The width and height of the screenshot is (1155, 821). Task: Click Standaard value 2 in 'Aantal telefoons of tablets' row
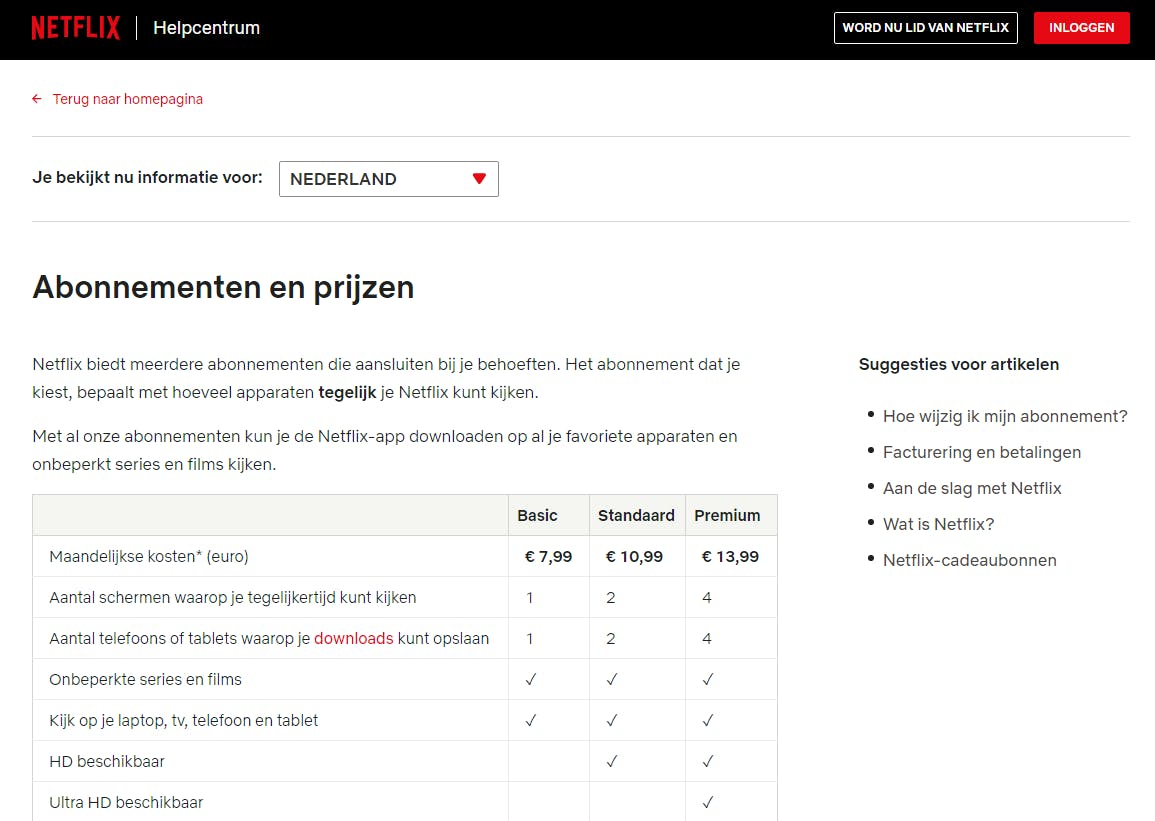point(611,638)
